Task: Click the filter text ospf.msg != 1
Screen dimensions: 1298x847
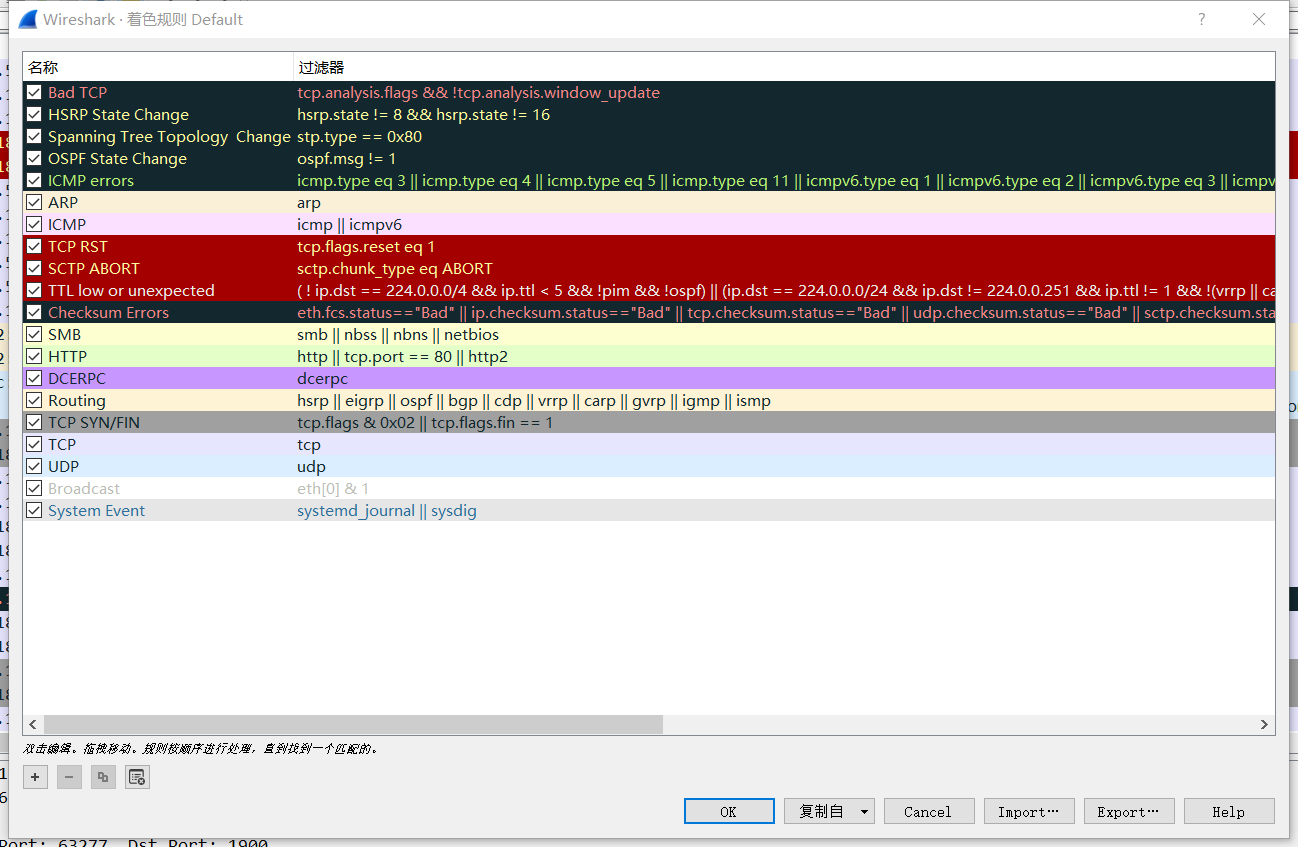Action: [347, 158]
